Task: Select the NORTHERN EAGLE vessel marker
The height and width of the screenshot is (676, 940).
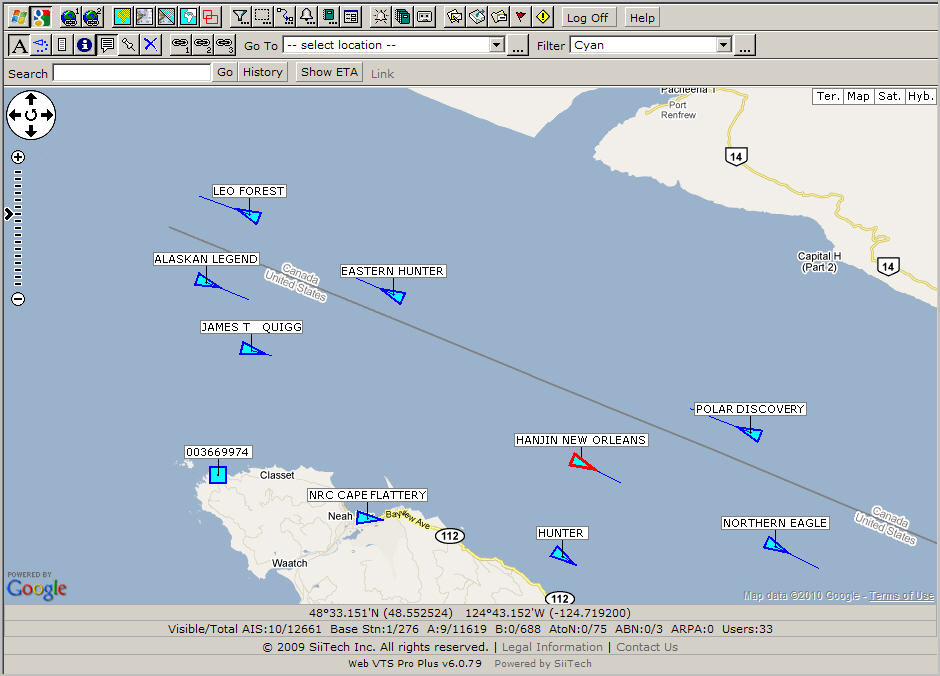Action: (x=773, y=545)
